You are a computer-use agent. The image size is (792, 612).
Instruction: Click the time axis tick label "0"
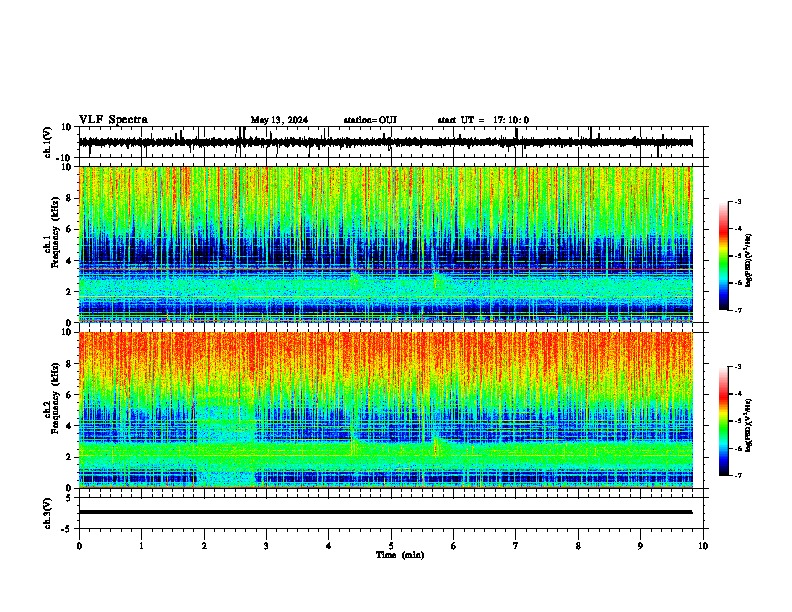click(79, 546)
